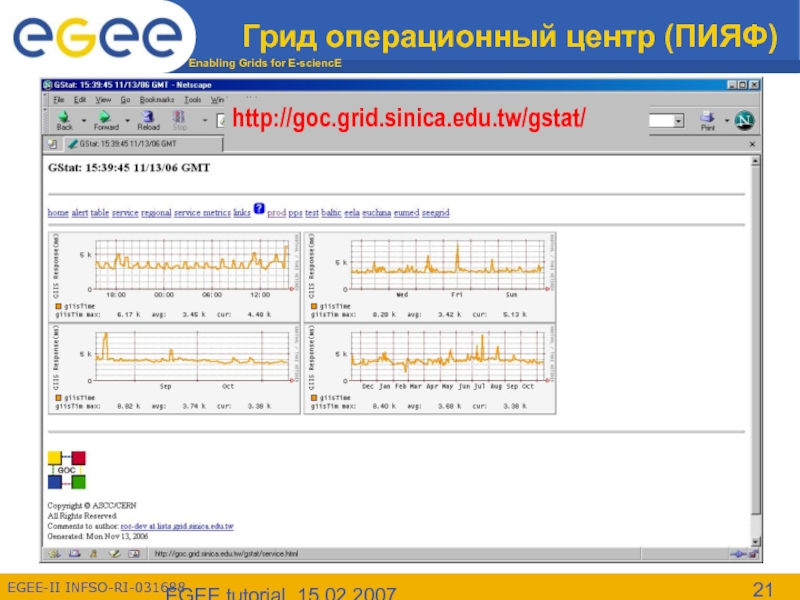
Task: Click the scrollbar up arrow
Action: [x=756, y=161]
